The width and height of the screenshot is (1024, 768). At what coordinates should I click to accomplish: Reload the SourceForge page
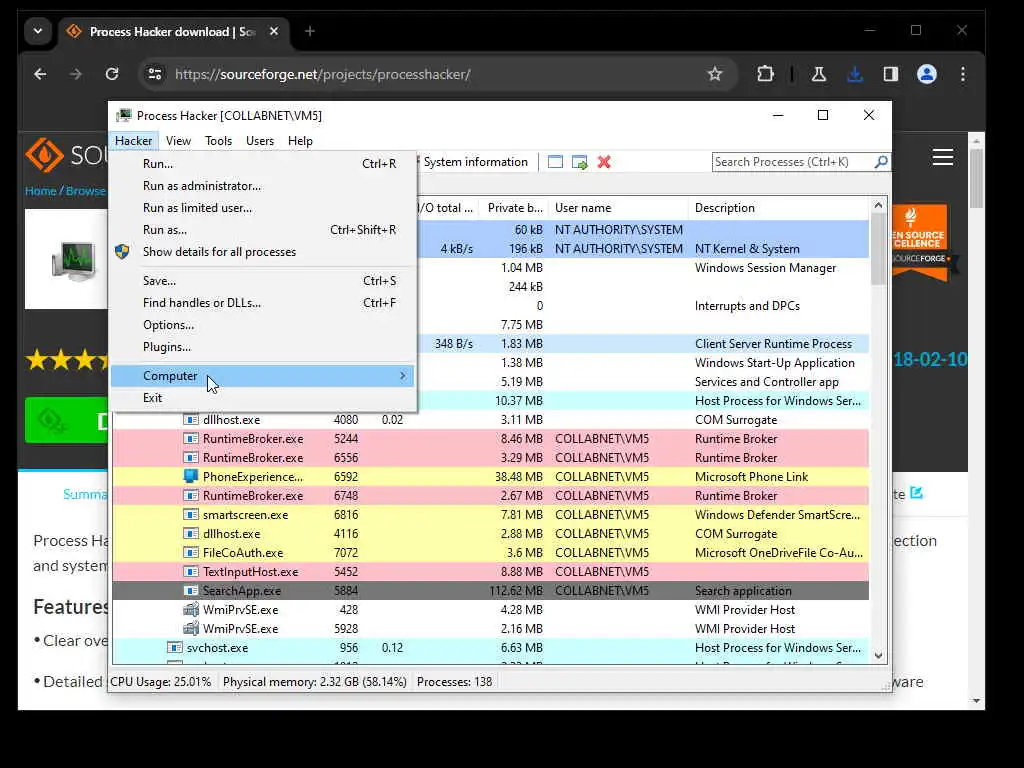click(112, 74)
